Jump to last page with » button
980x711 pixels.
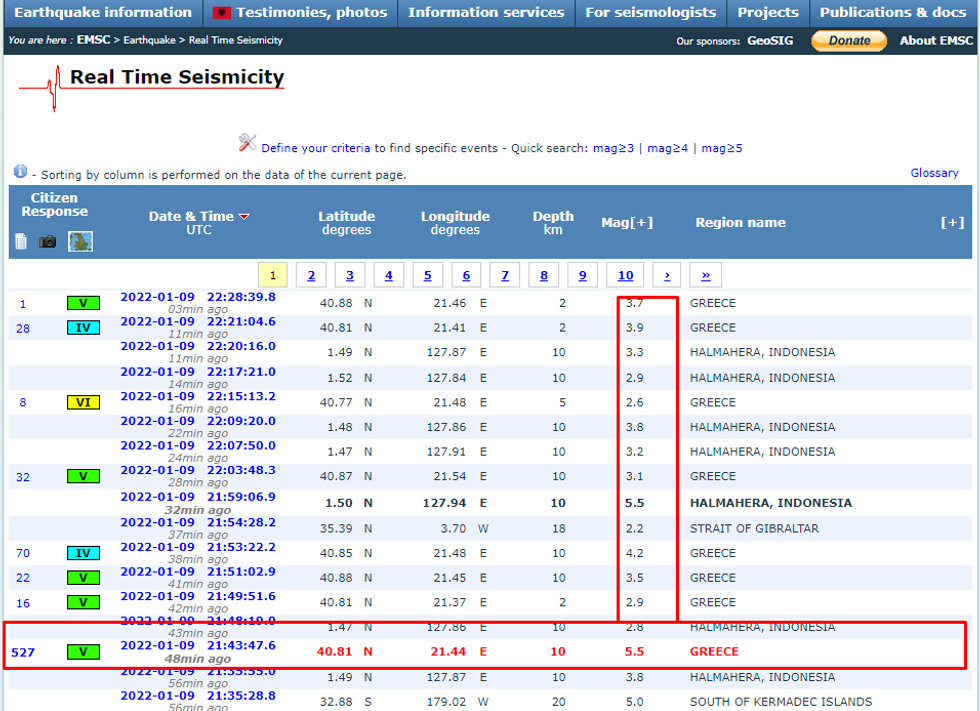(x=706, y=276)
